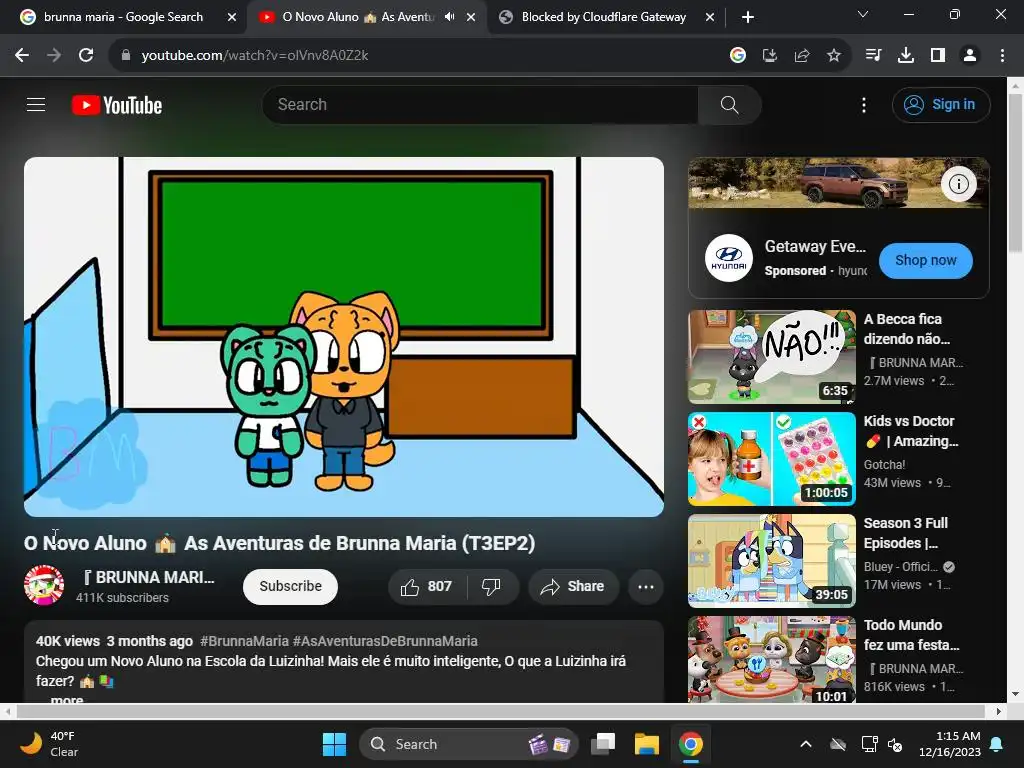Click the Sign in button
The height and width of the screenshot is (768, 1024).
point(941,104)
